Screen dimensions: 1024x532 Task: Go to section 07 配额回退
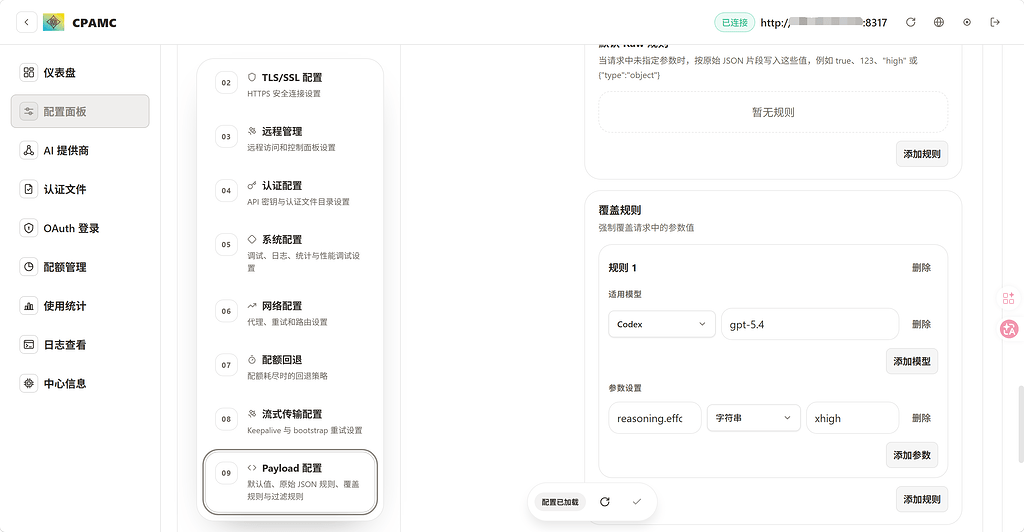pyautogui.click(x=290, y=367)
